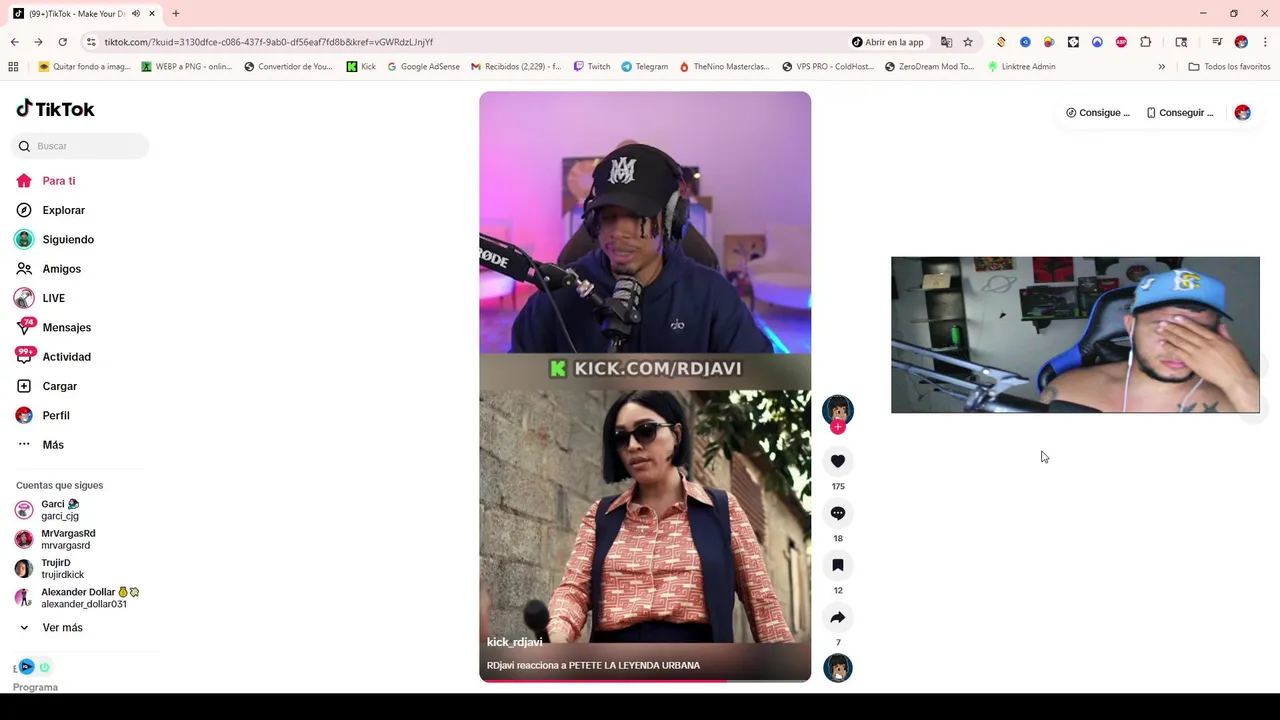Image resolution: width=1280 pixels, height=720 pixels.
Task: Click the video progress bar
Action: click(x=645, y=681)
